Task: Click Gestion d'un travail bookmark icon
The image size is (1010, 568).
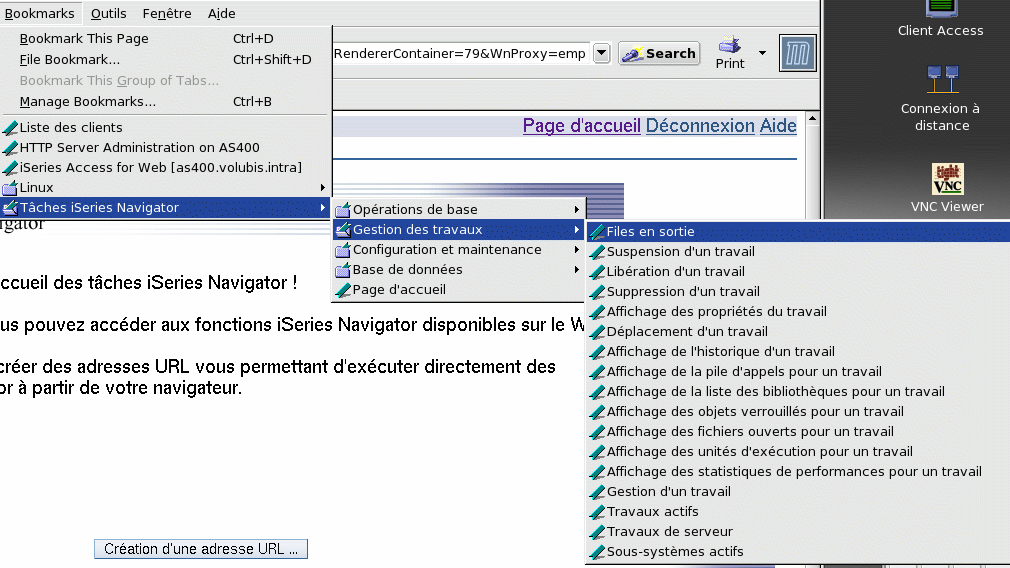Action: coord(597,491)
